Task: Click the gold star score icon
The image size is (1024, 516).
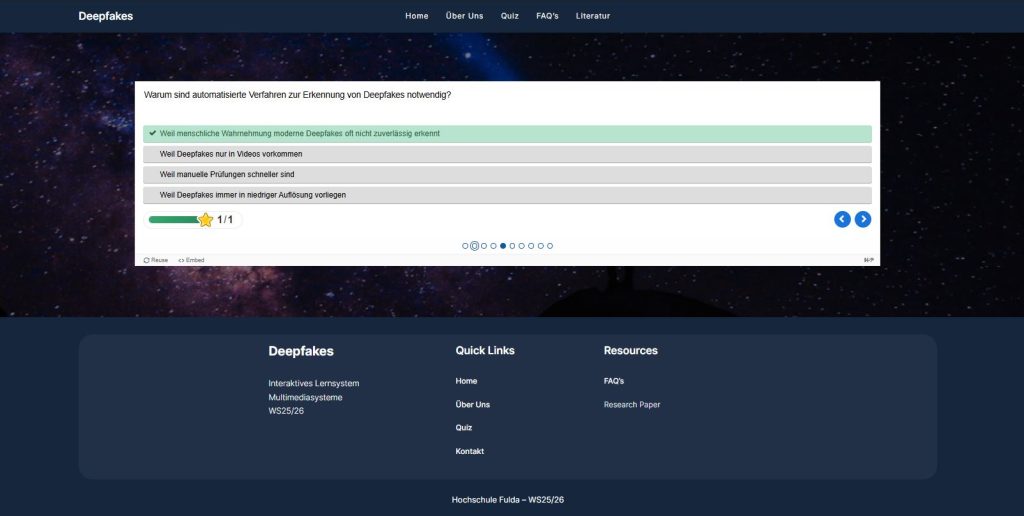Action: point(206,220)
